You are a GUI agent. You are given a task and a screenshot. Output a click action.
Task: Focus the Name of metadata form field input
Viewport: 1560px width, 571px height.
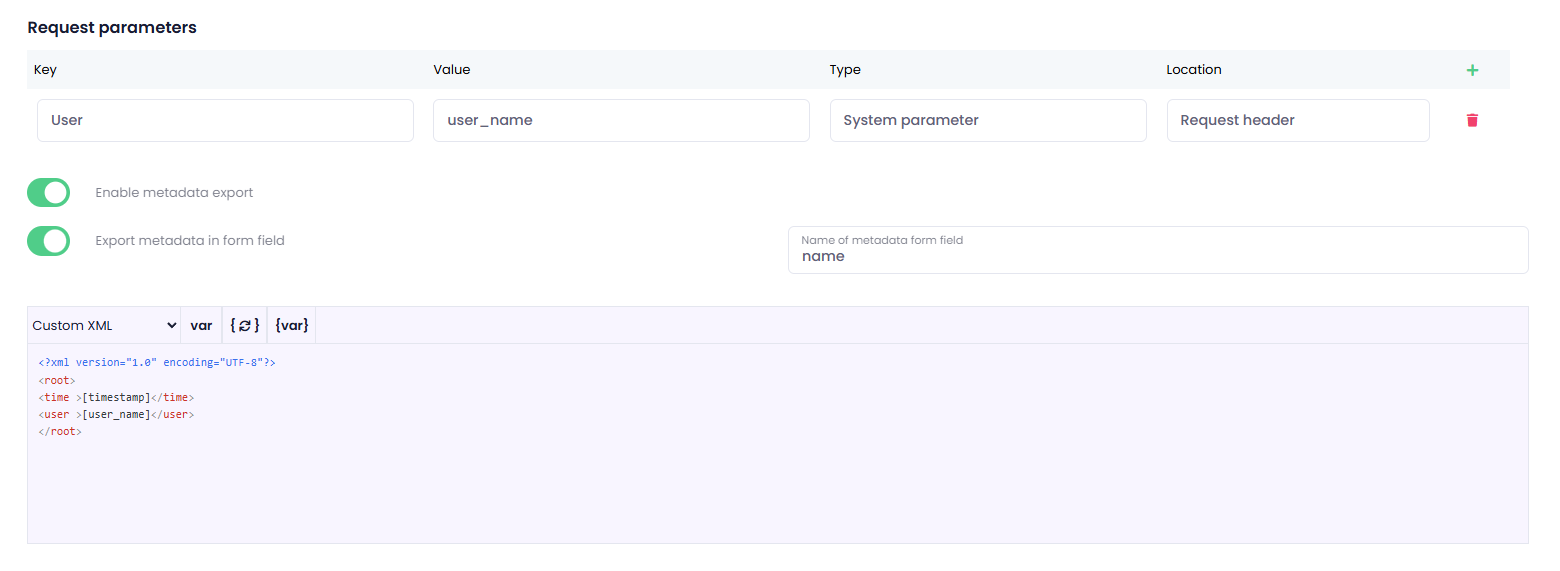(1157, 256)
